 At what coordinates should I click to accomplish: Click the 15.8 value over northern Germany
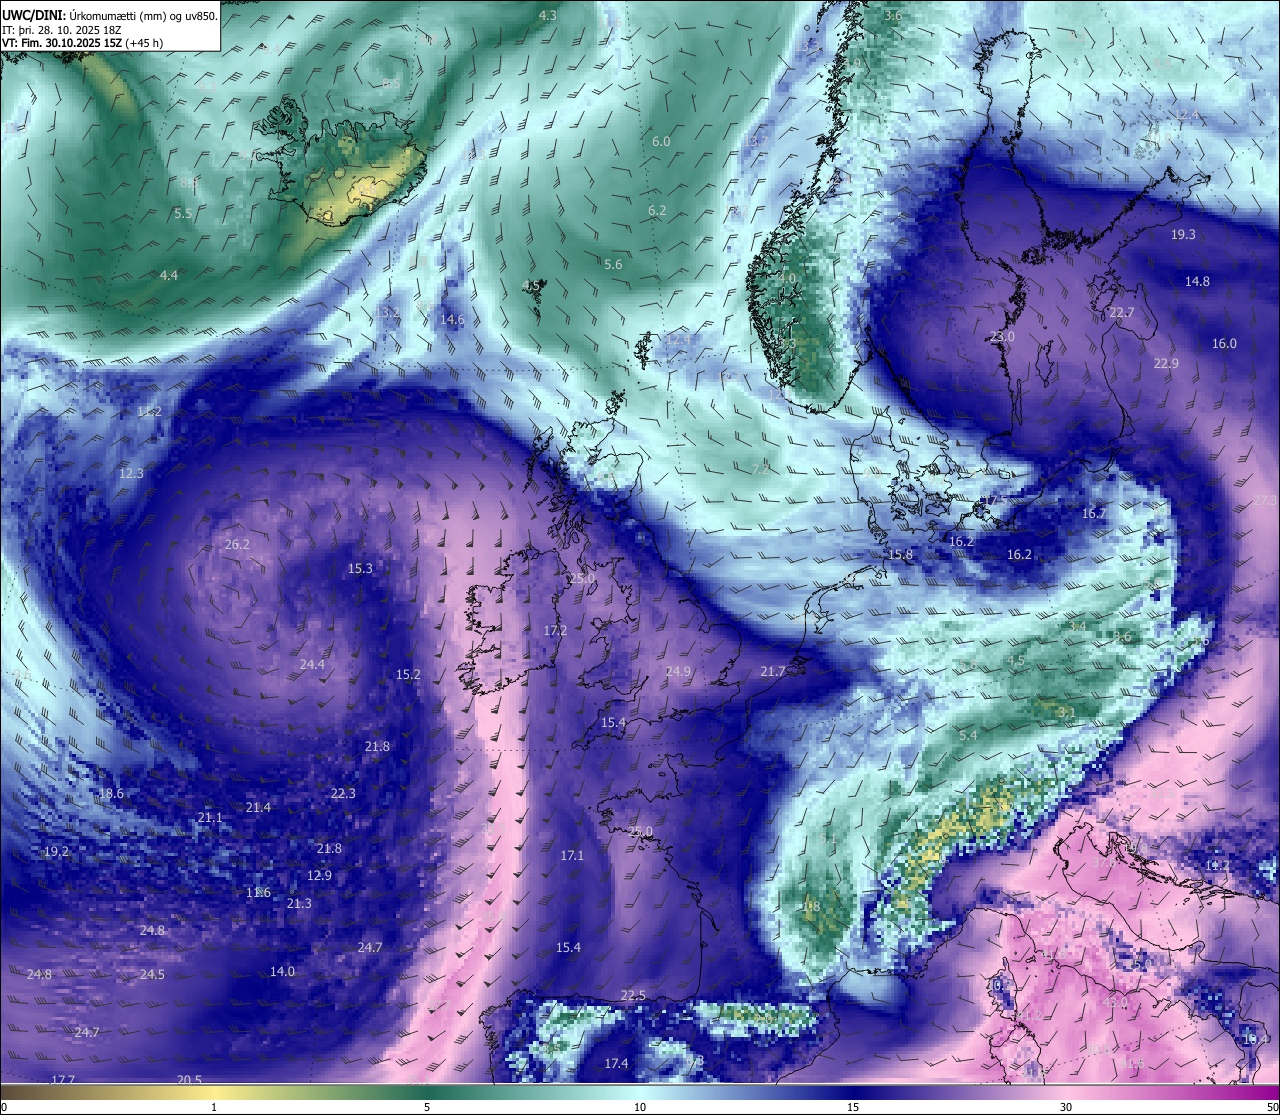[x=901, y=555]
